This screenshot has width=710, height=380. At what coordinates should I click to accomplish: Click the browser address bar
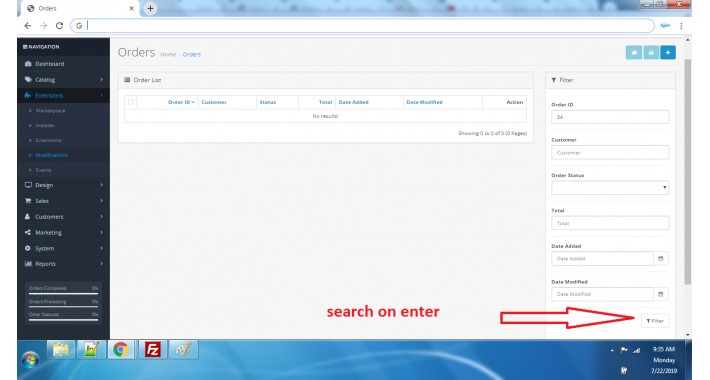[x=362, y=26]
